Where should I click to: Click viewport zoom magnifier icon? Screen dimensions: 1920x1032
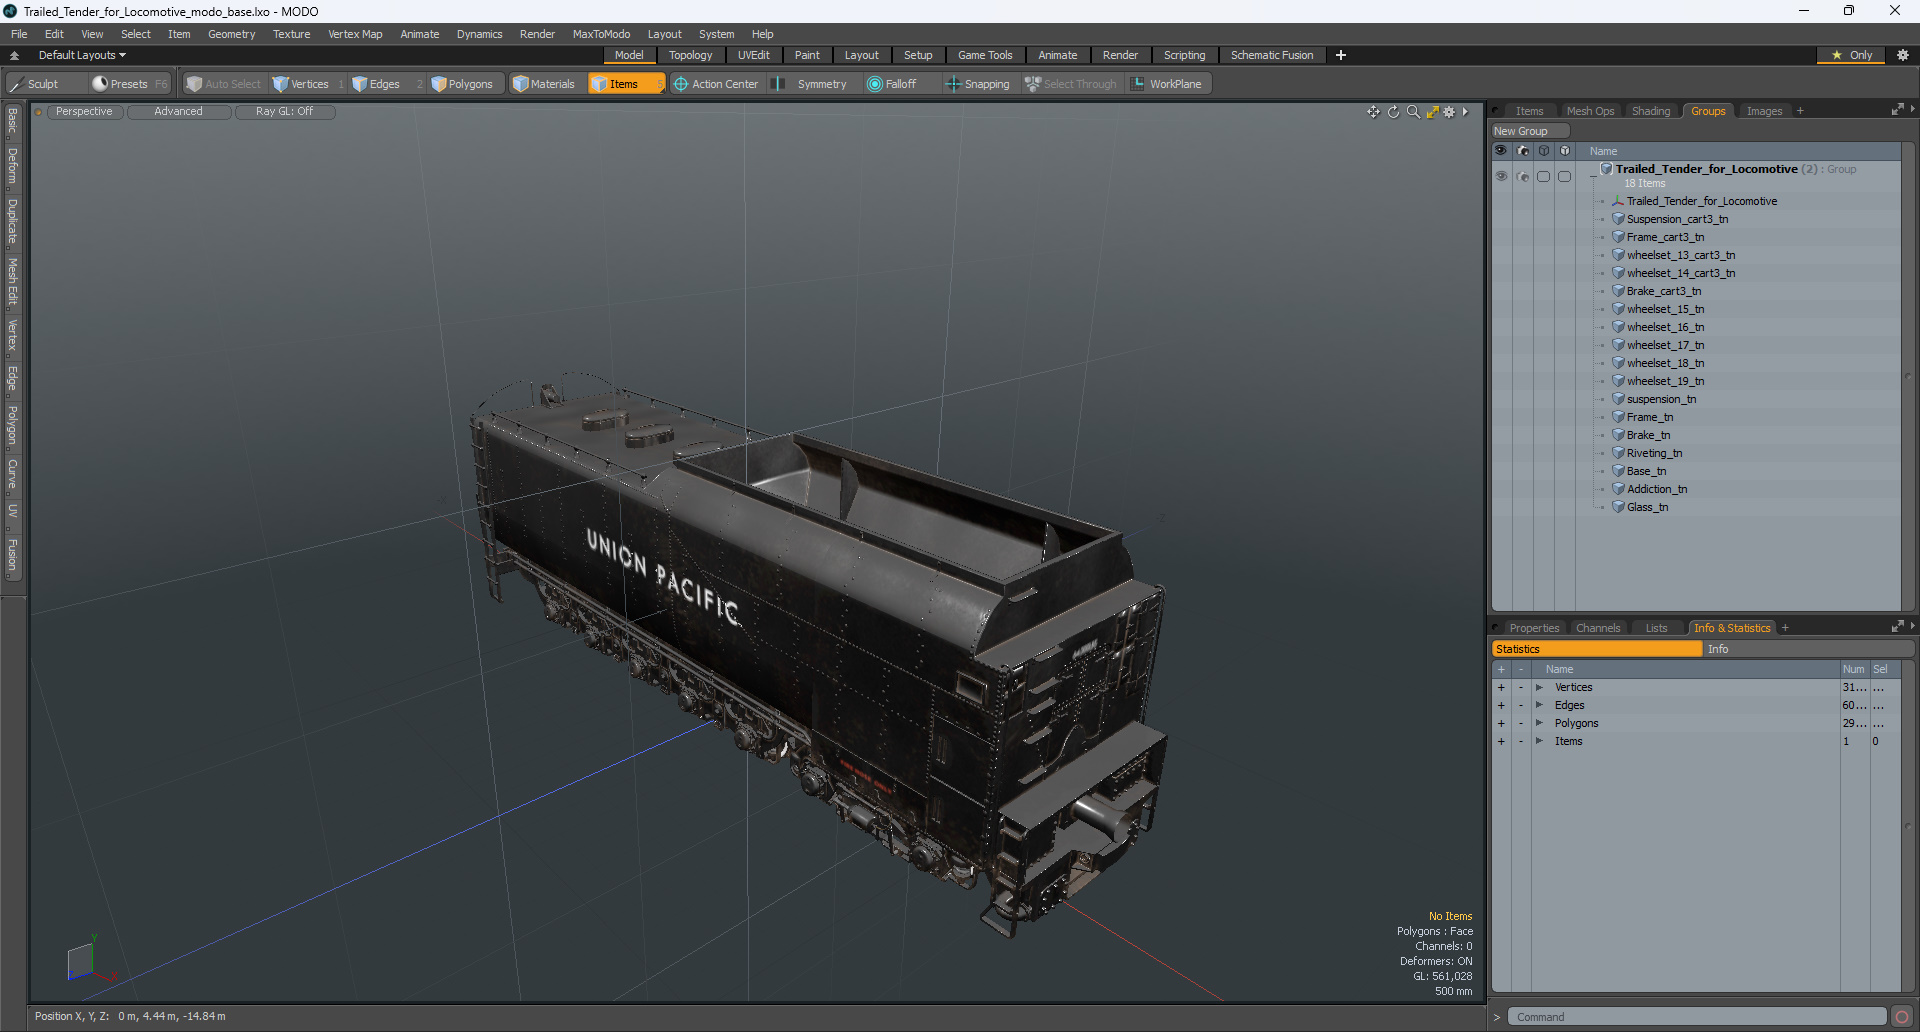click(x=1413, y=112)
